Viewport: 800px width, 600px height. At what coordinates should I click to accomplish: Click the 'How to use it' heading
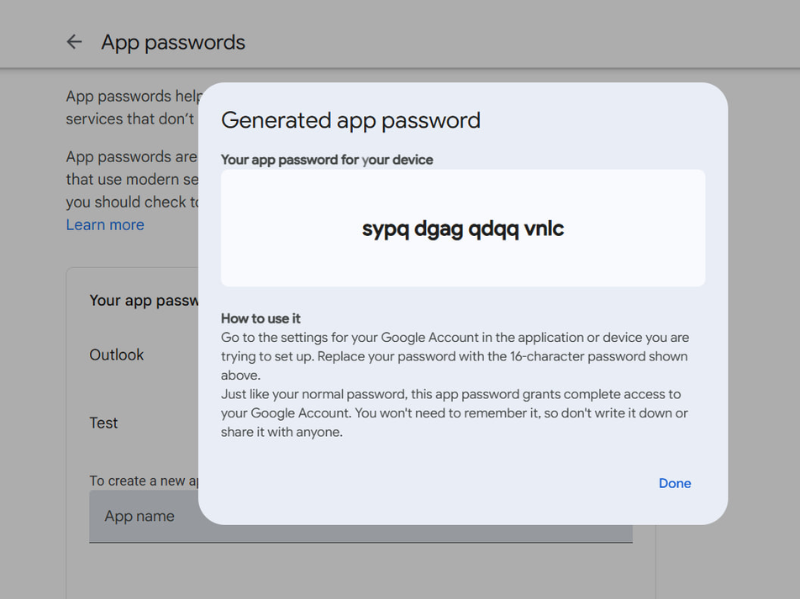(261, 318)
